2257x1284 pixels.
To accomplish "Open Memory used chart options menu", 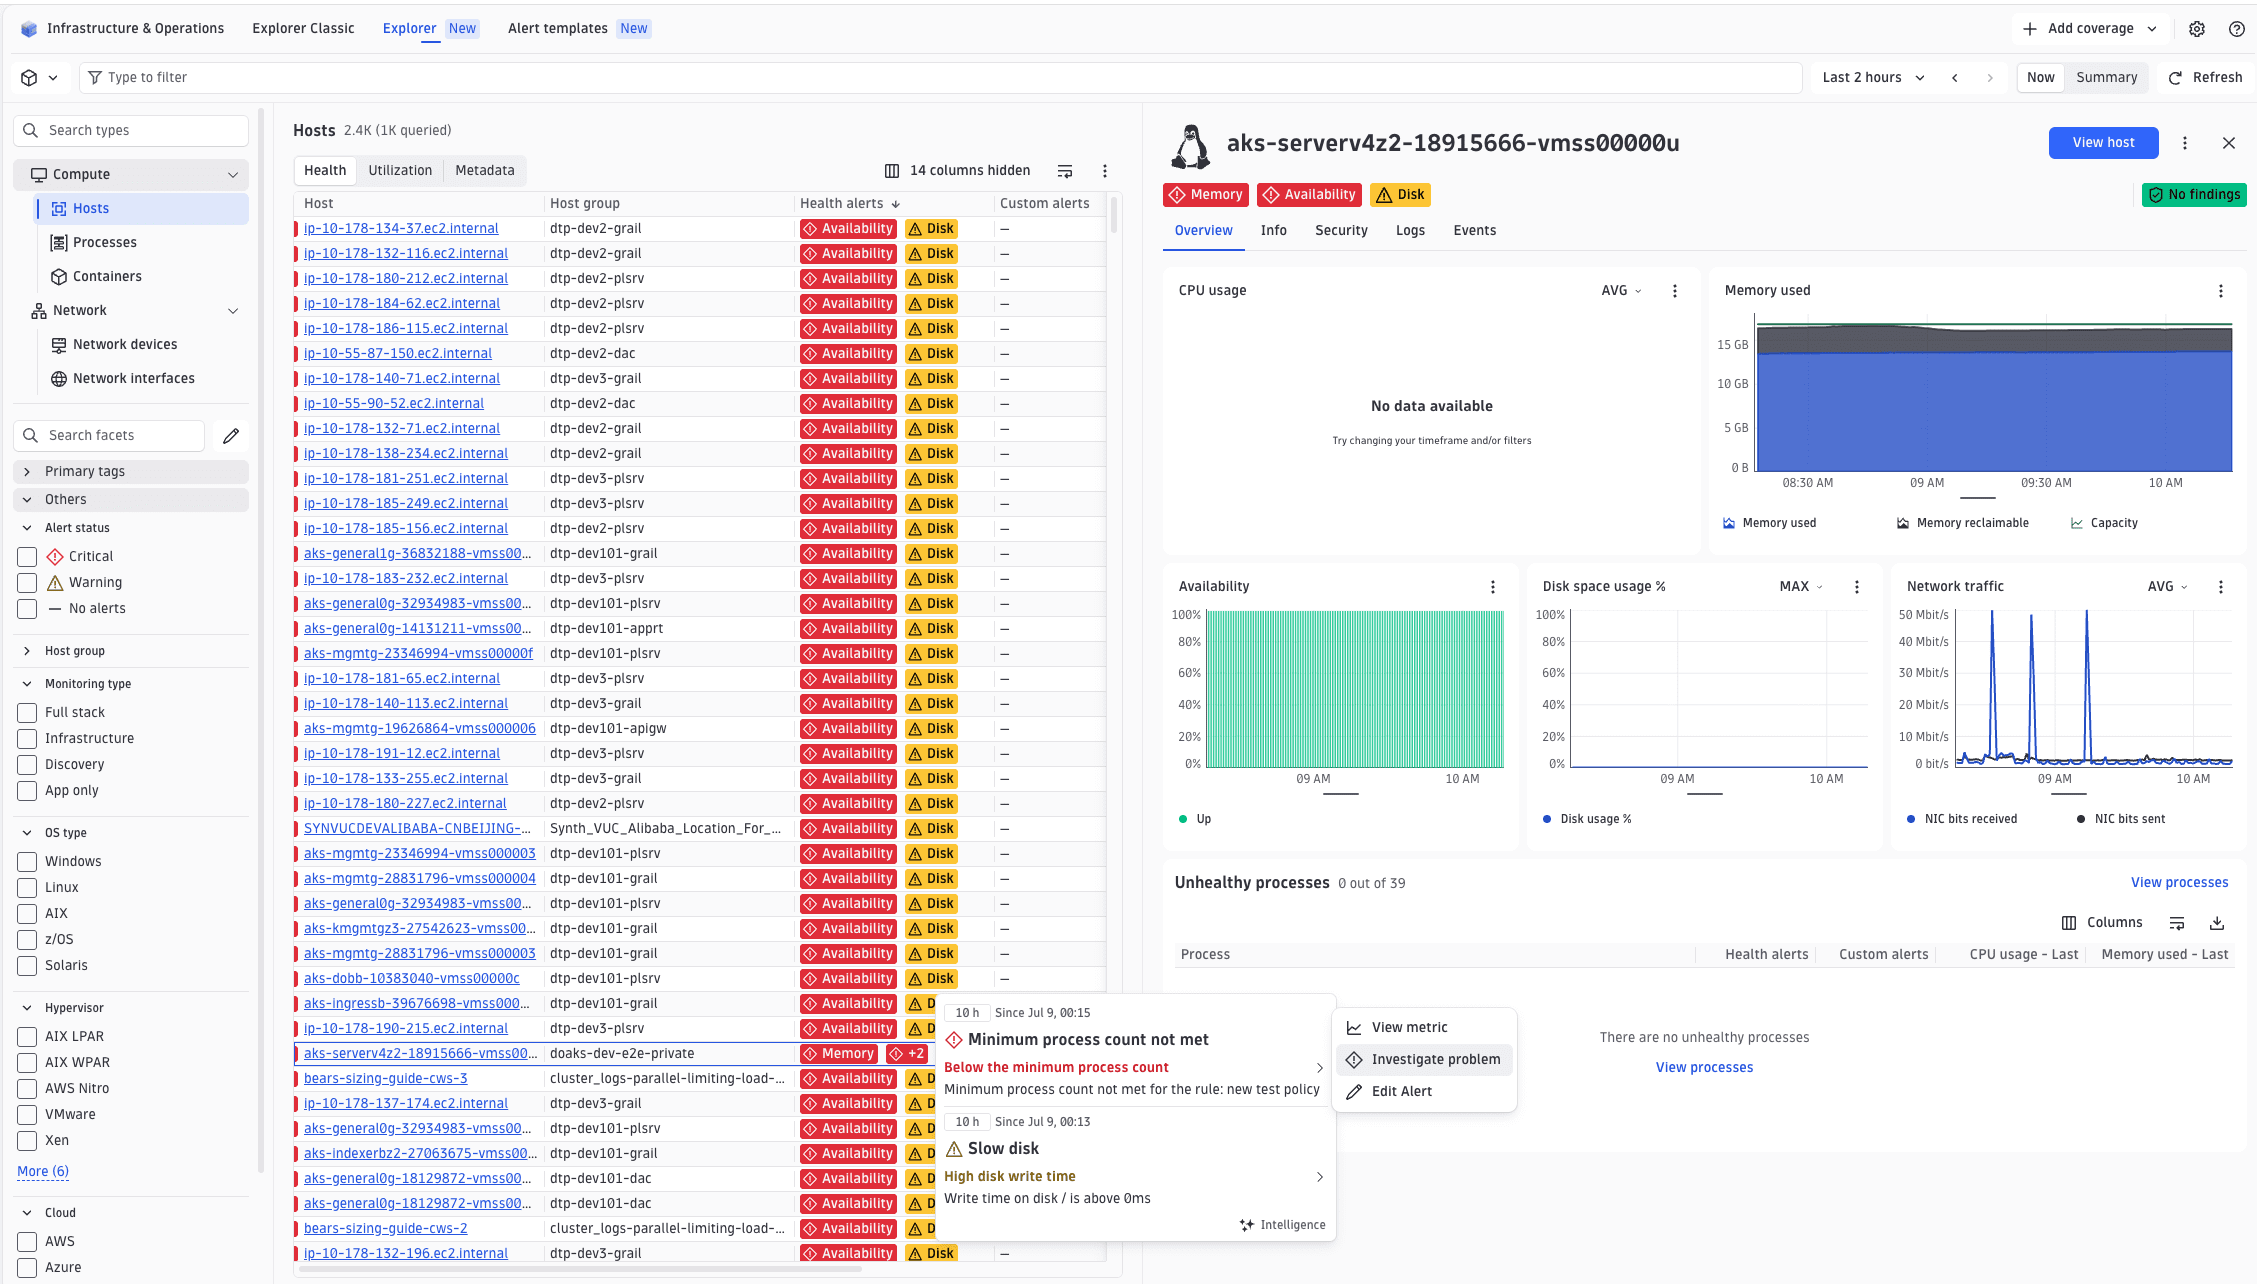I will pyautogui.click(x=2221, y=291).
